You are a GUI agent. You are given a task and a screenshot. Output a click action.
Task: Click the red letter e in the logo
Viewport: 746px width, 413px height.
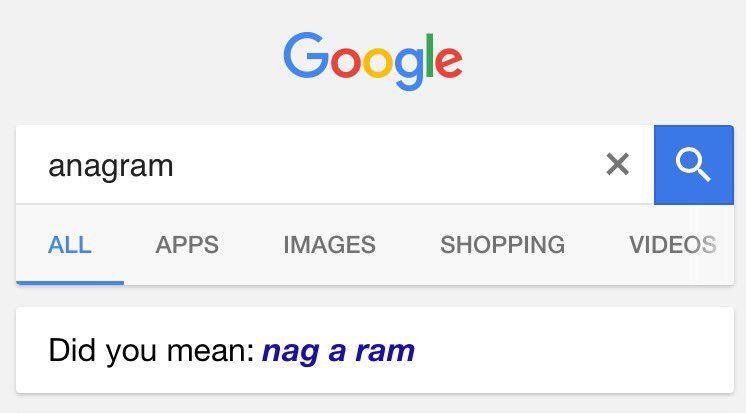(x=448, y=62)
